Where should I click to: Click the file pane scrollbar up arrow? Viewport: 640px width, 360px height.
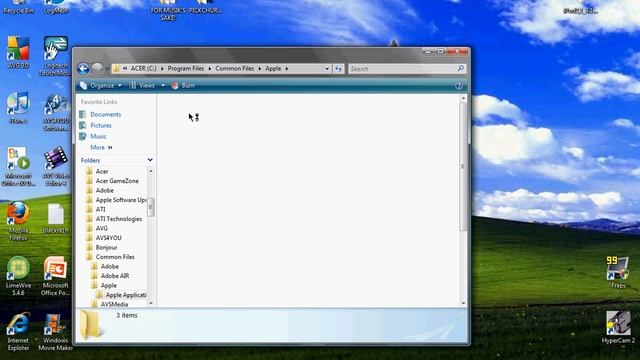tap(463, 98)
